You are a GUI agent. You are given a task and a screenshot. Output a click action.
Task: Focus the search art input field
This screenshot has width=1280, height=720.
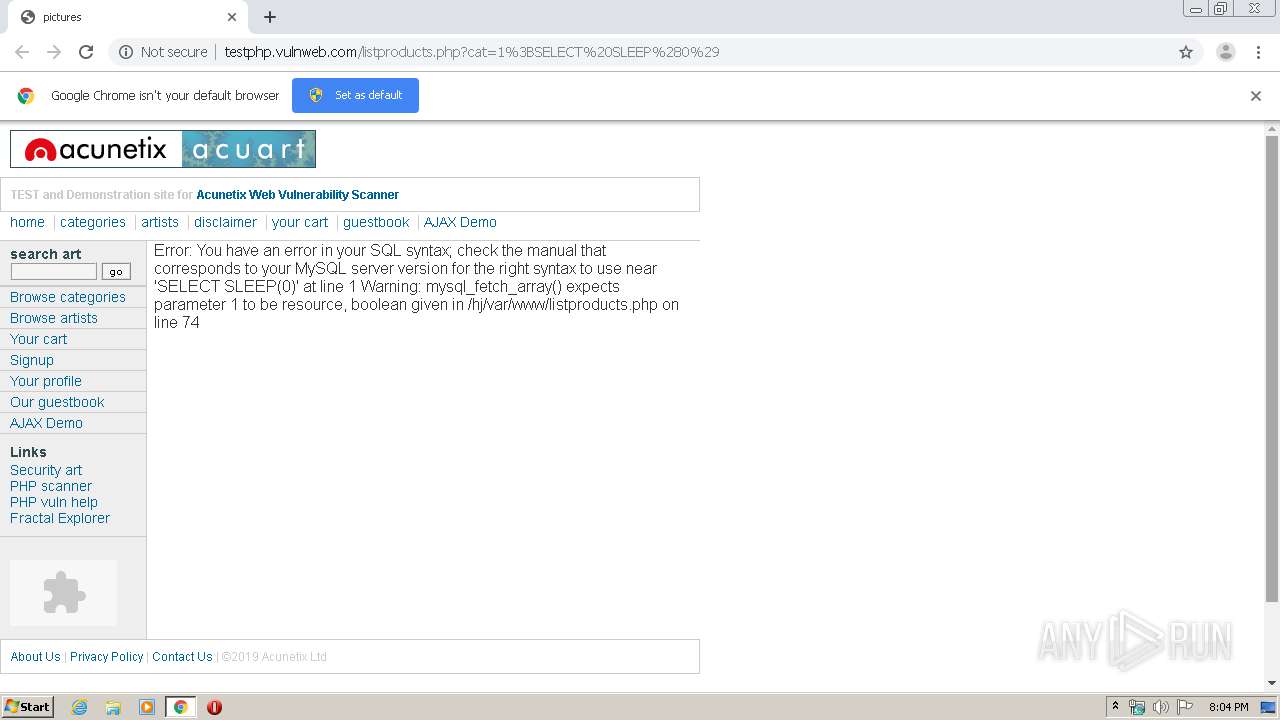click(54, 271)
